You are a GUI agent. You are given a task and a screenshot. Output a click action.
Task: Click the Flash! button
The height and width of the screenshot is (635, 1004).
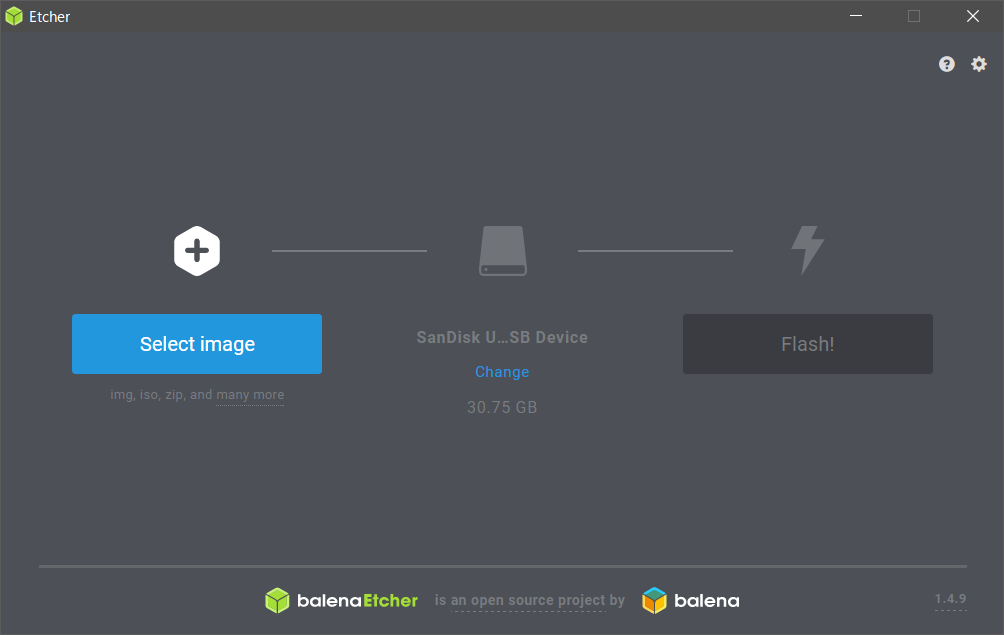(x=807, y=344)
